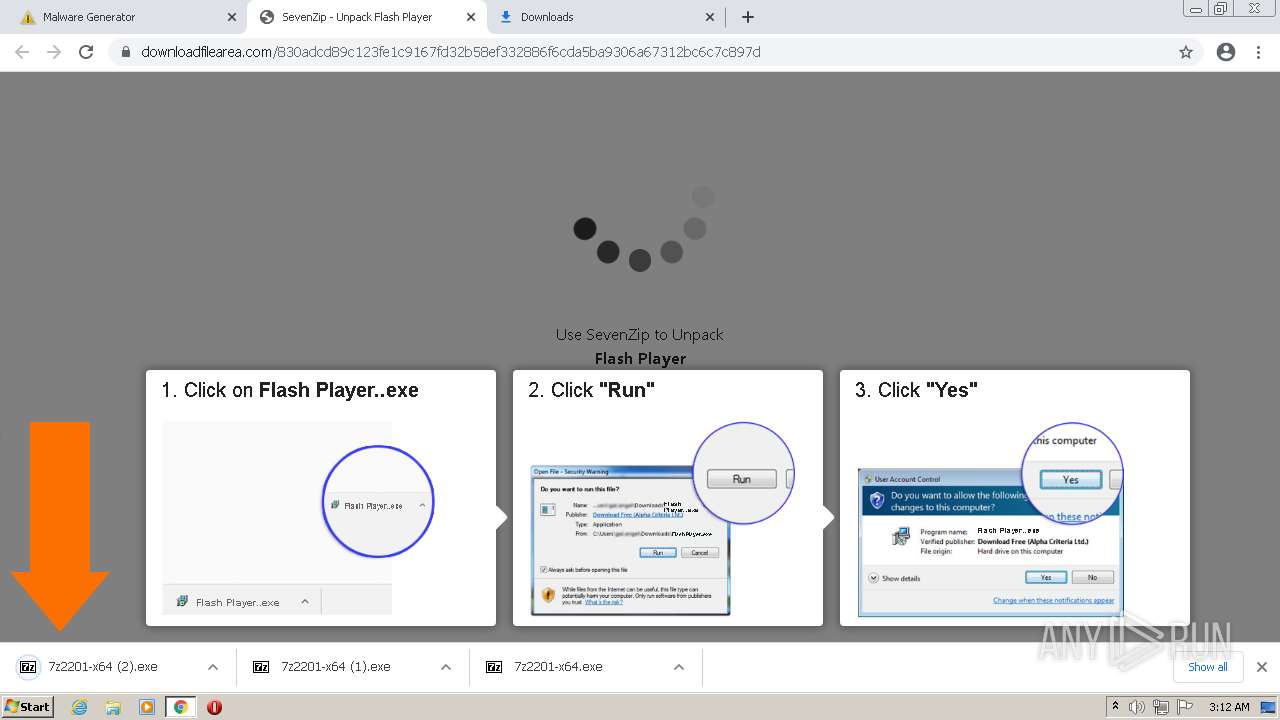
Task: Click the 7z icon of 7z2201-x64 (2).exe
Action: [28, 667]
